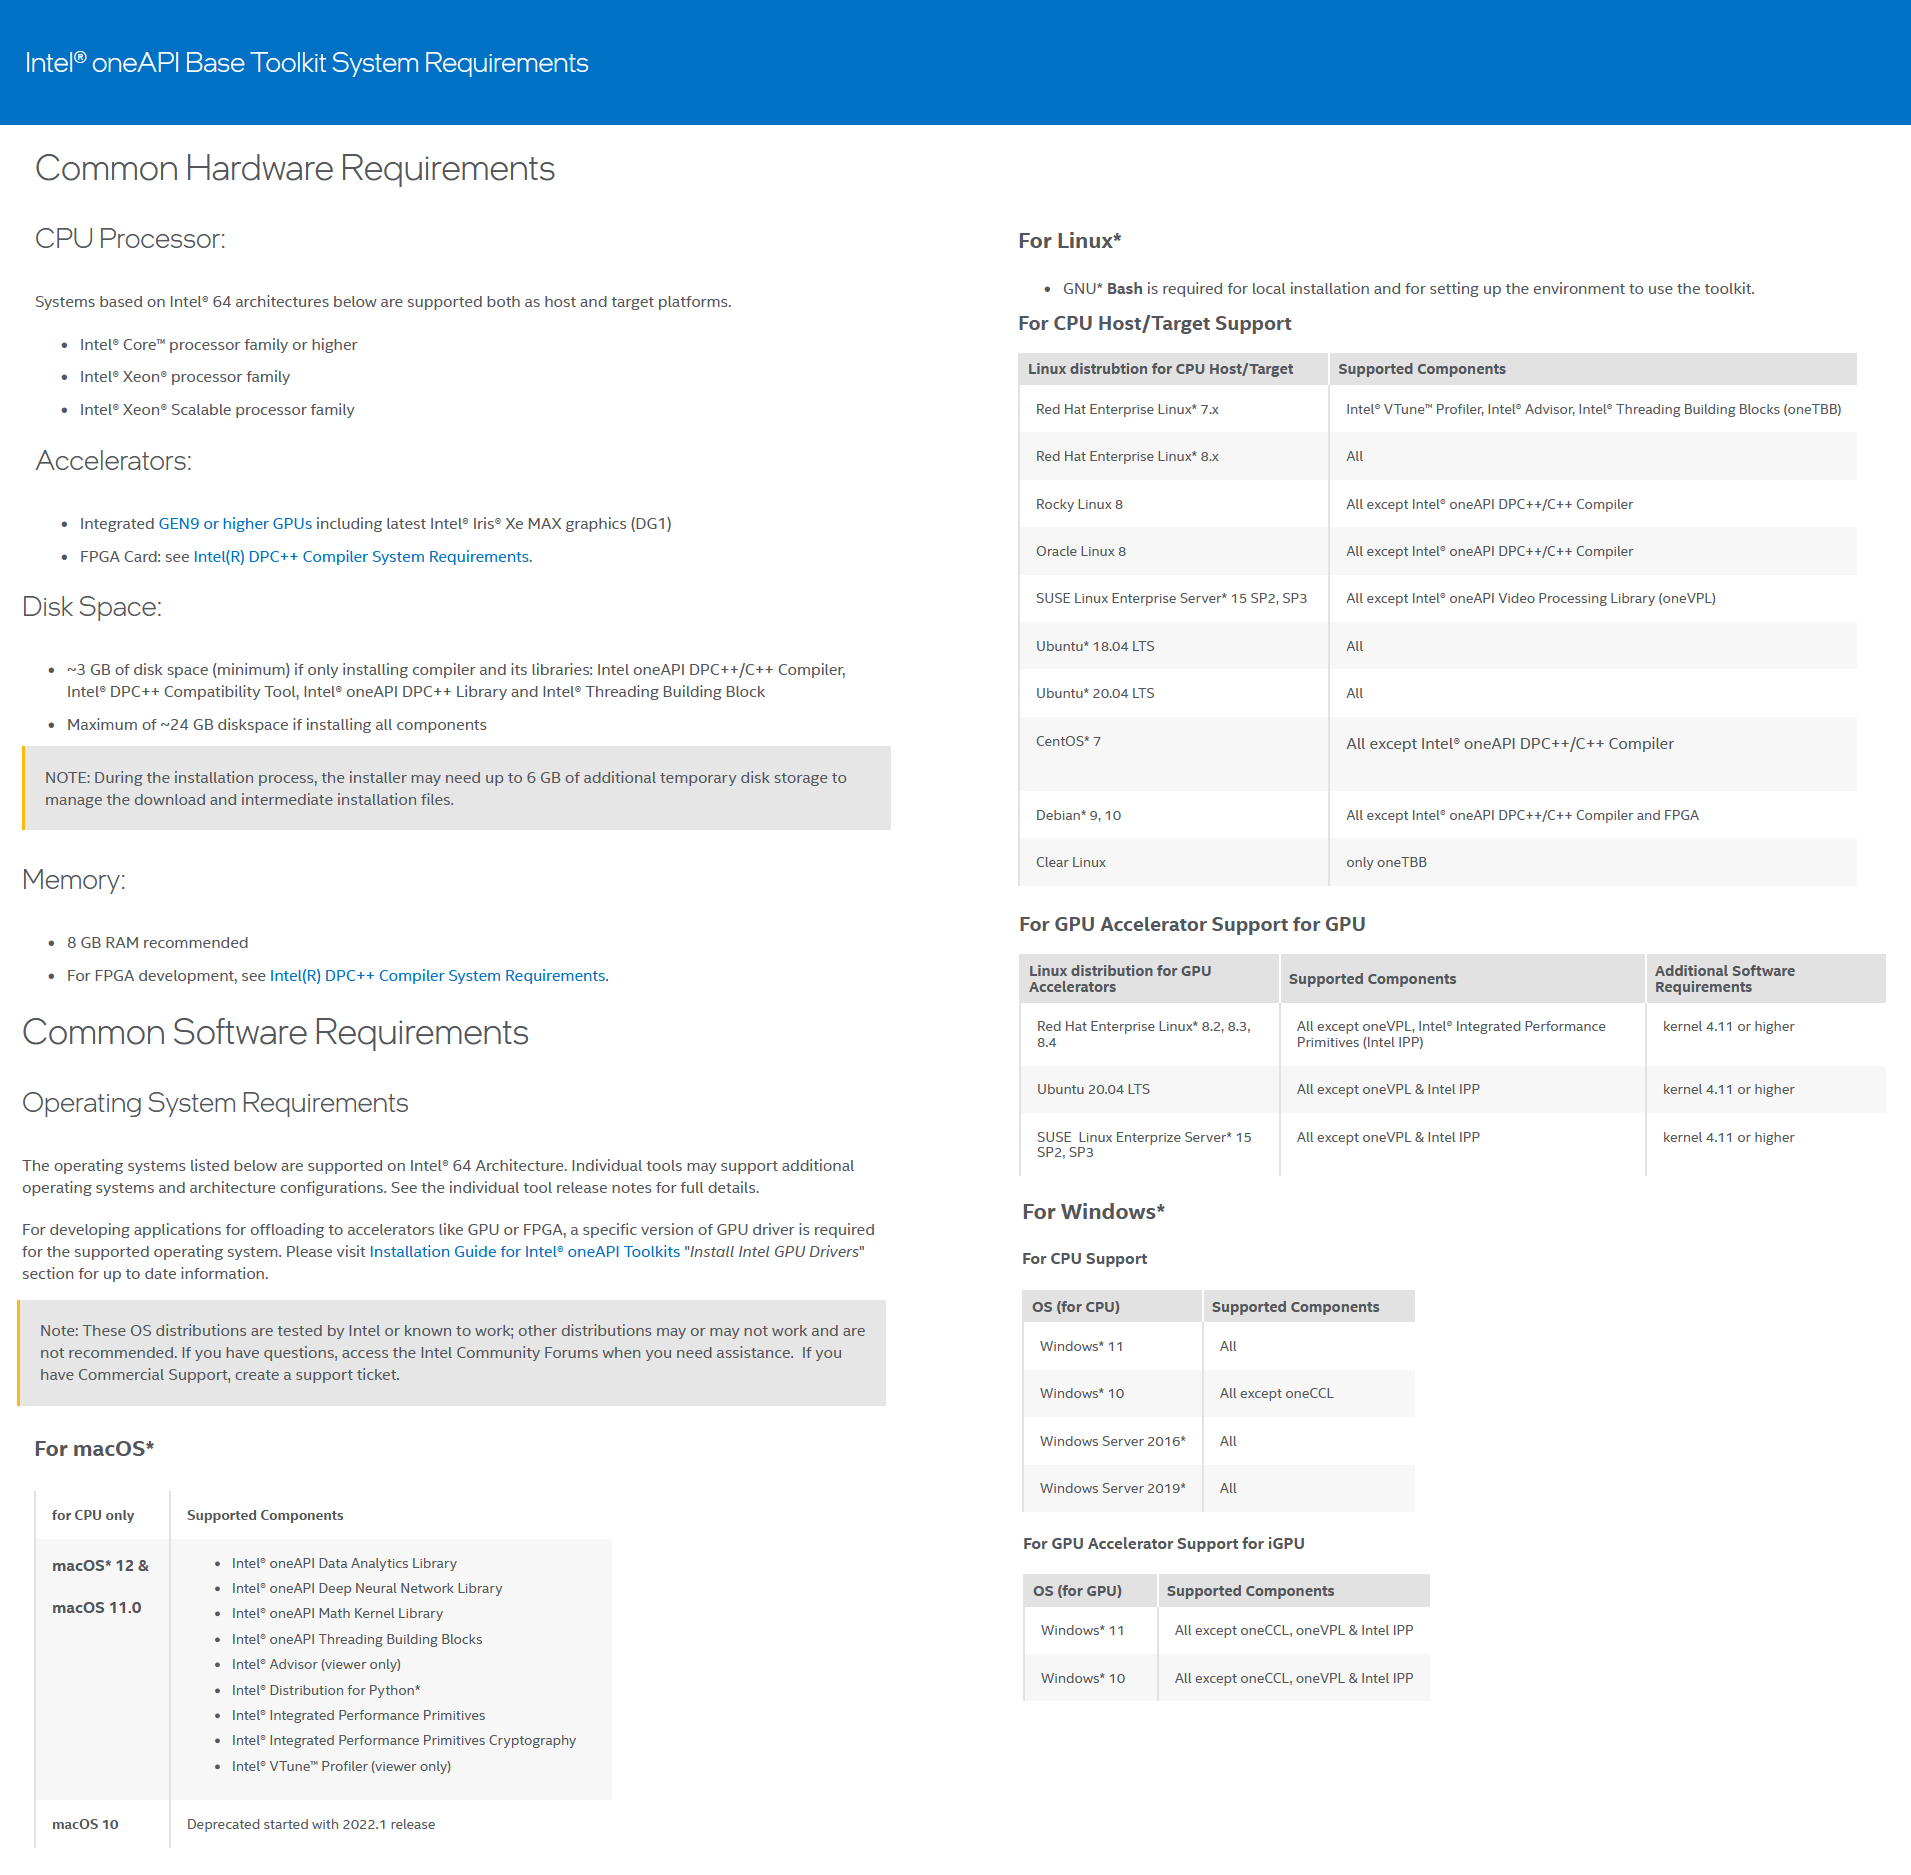The height and width of the screenshot is (1875, 1911).
Task: Click the Clear Linux table cell
Action: pos(1174,862)
